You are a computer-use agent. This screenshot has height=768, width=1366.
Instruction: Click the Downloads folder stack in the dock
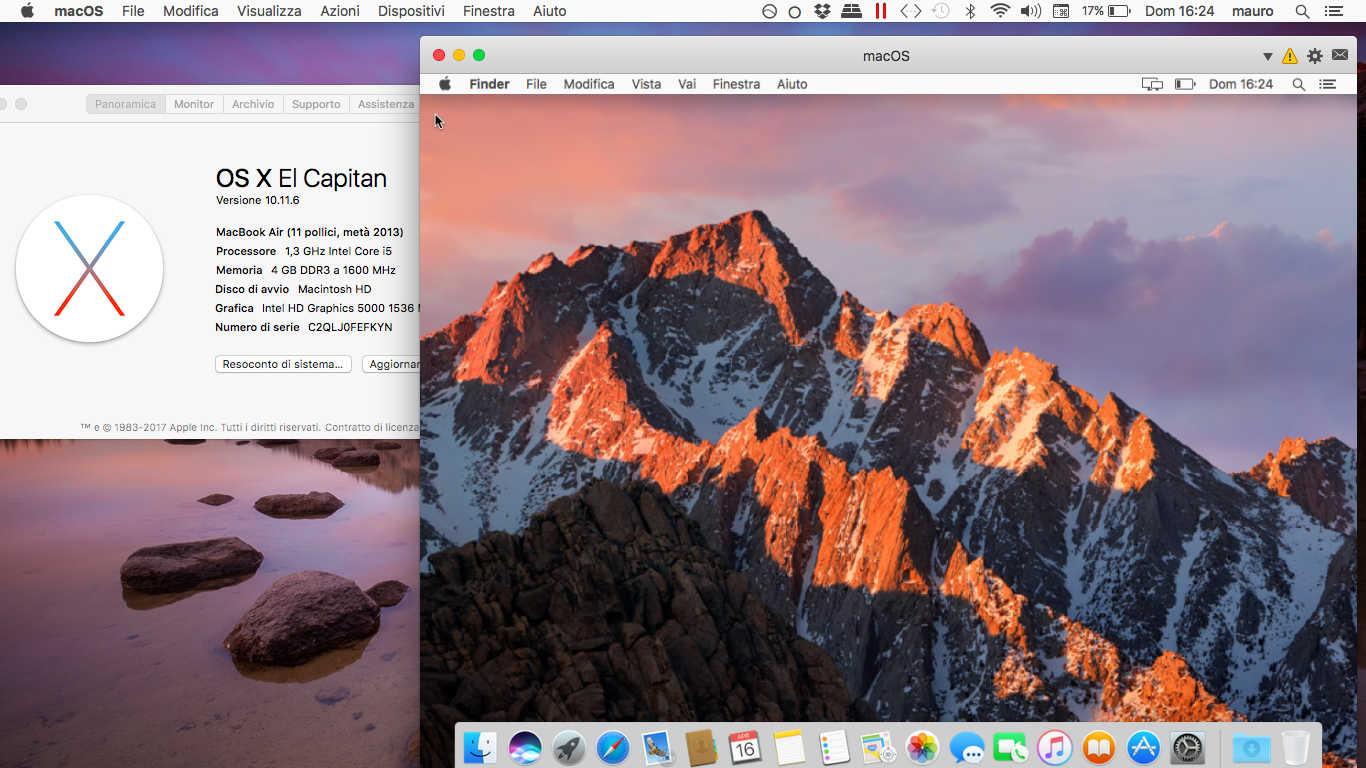point(1250,747)
